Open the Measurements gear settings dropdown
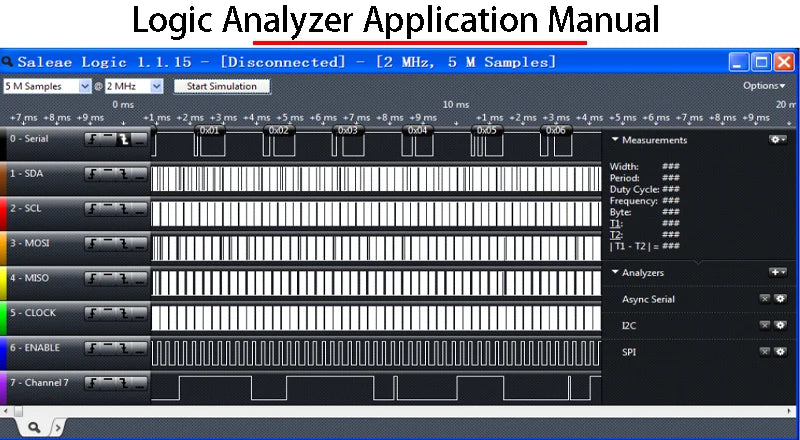 778,139
